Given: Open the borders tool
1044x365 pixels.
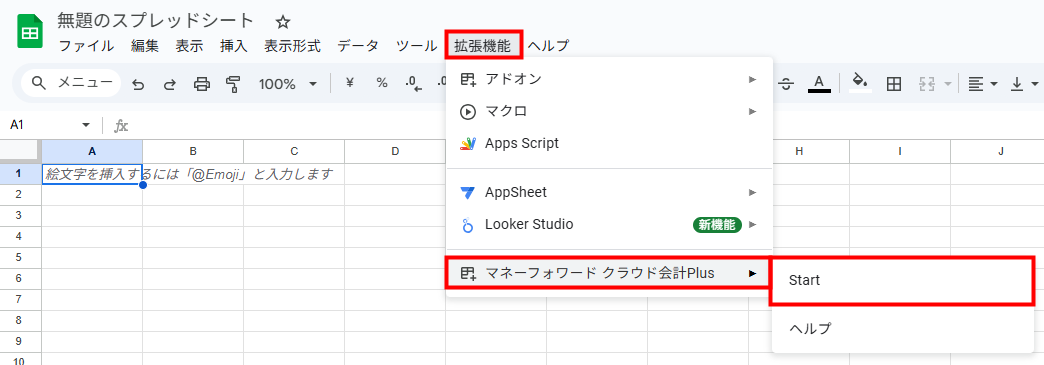Looking at the screenshot, I should [894, 84].
